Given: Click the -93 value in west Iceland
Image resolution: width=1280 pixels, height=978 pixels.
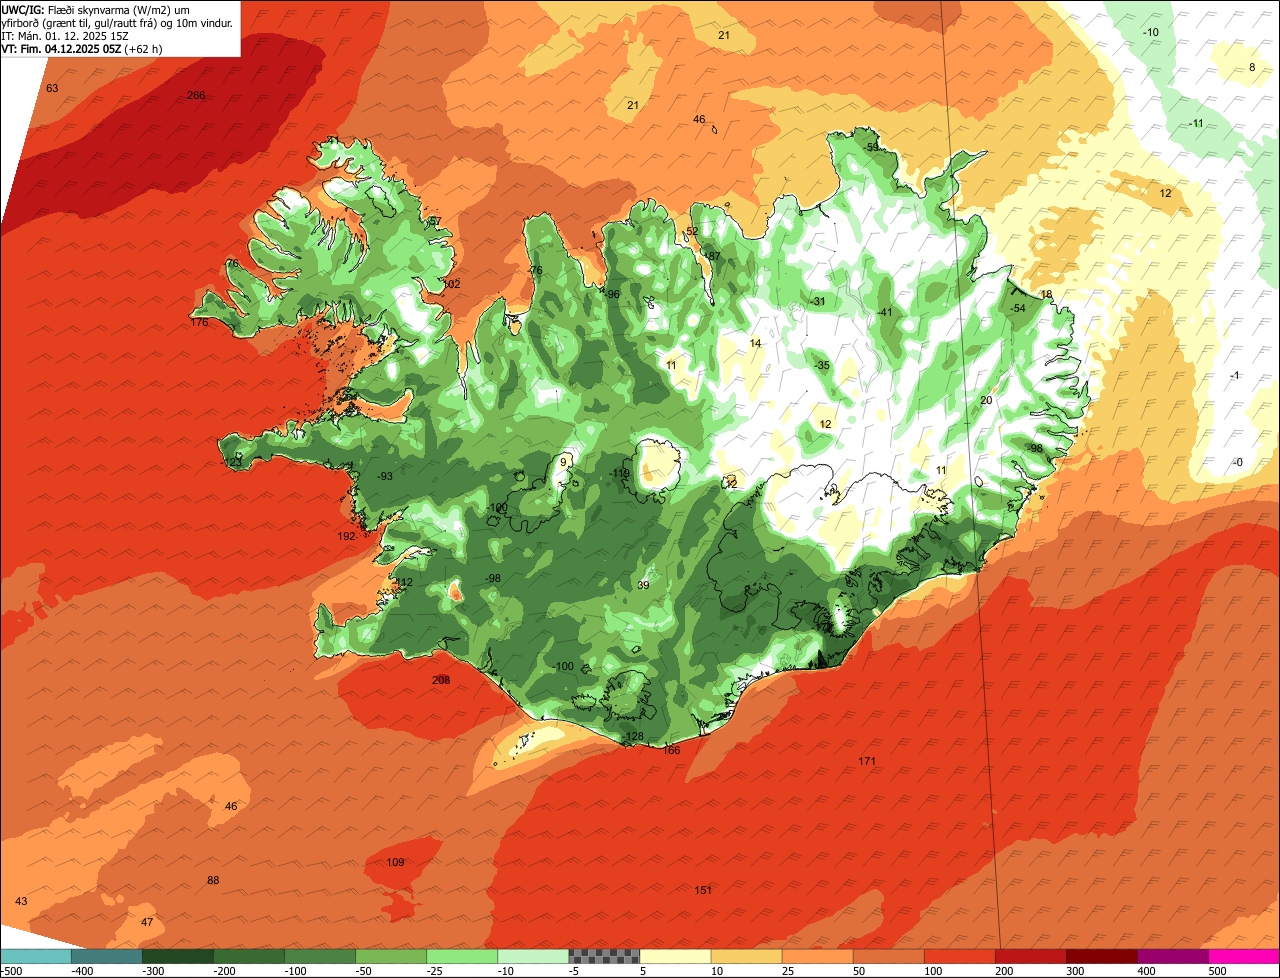Looking at the screenshot, I should click(x=385, y=476).
